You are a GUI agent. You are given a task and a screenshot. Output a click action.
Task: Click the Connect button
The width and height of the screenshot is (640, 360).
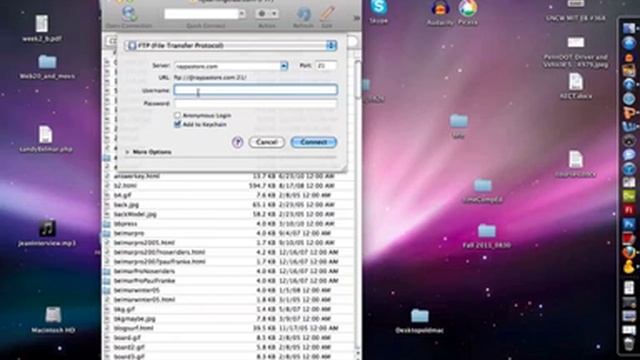[313, 142]
